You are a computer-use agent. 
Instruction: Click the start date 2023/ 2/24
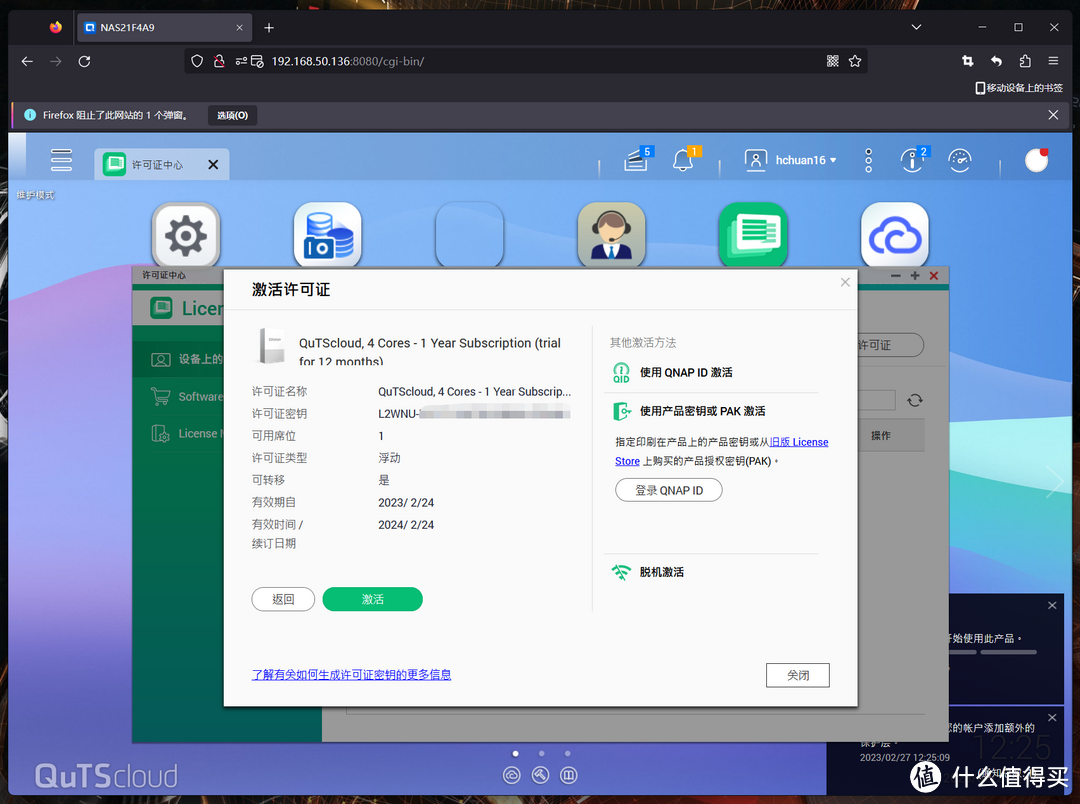click(x=406, y=503)
